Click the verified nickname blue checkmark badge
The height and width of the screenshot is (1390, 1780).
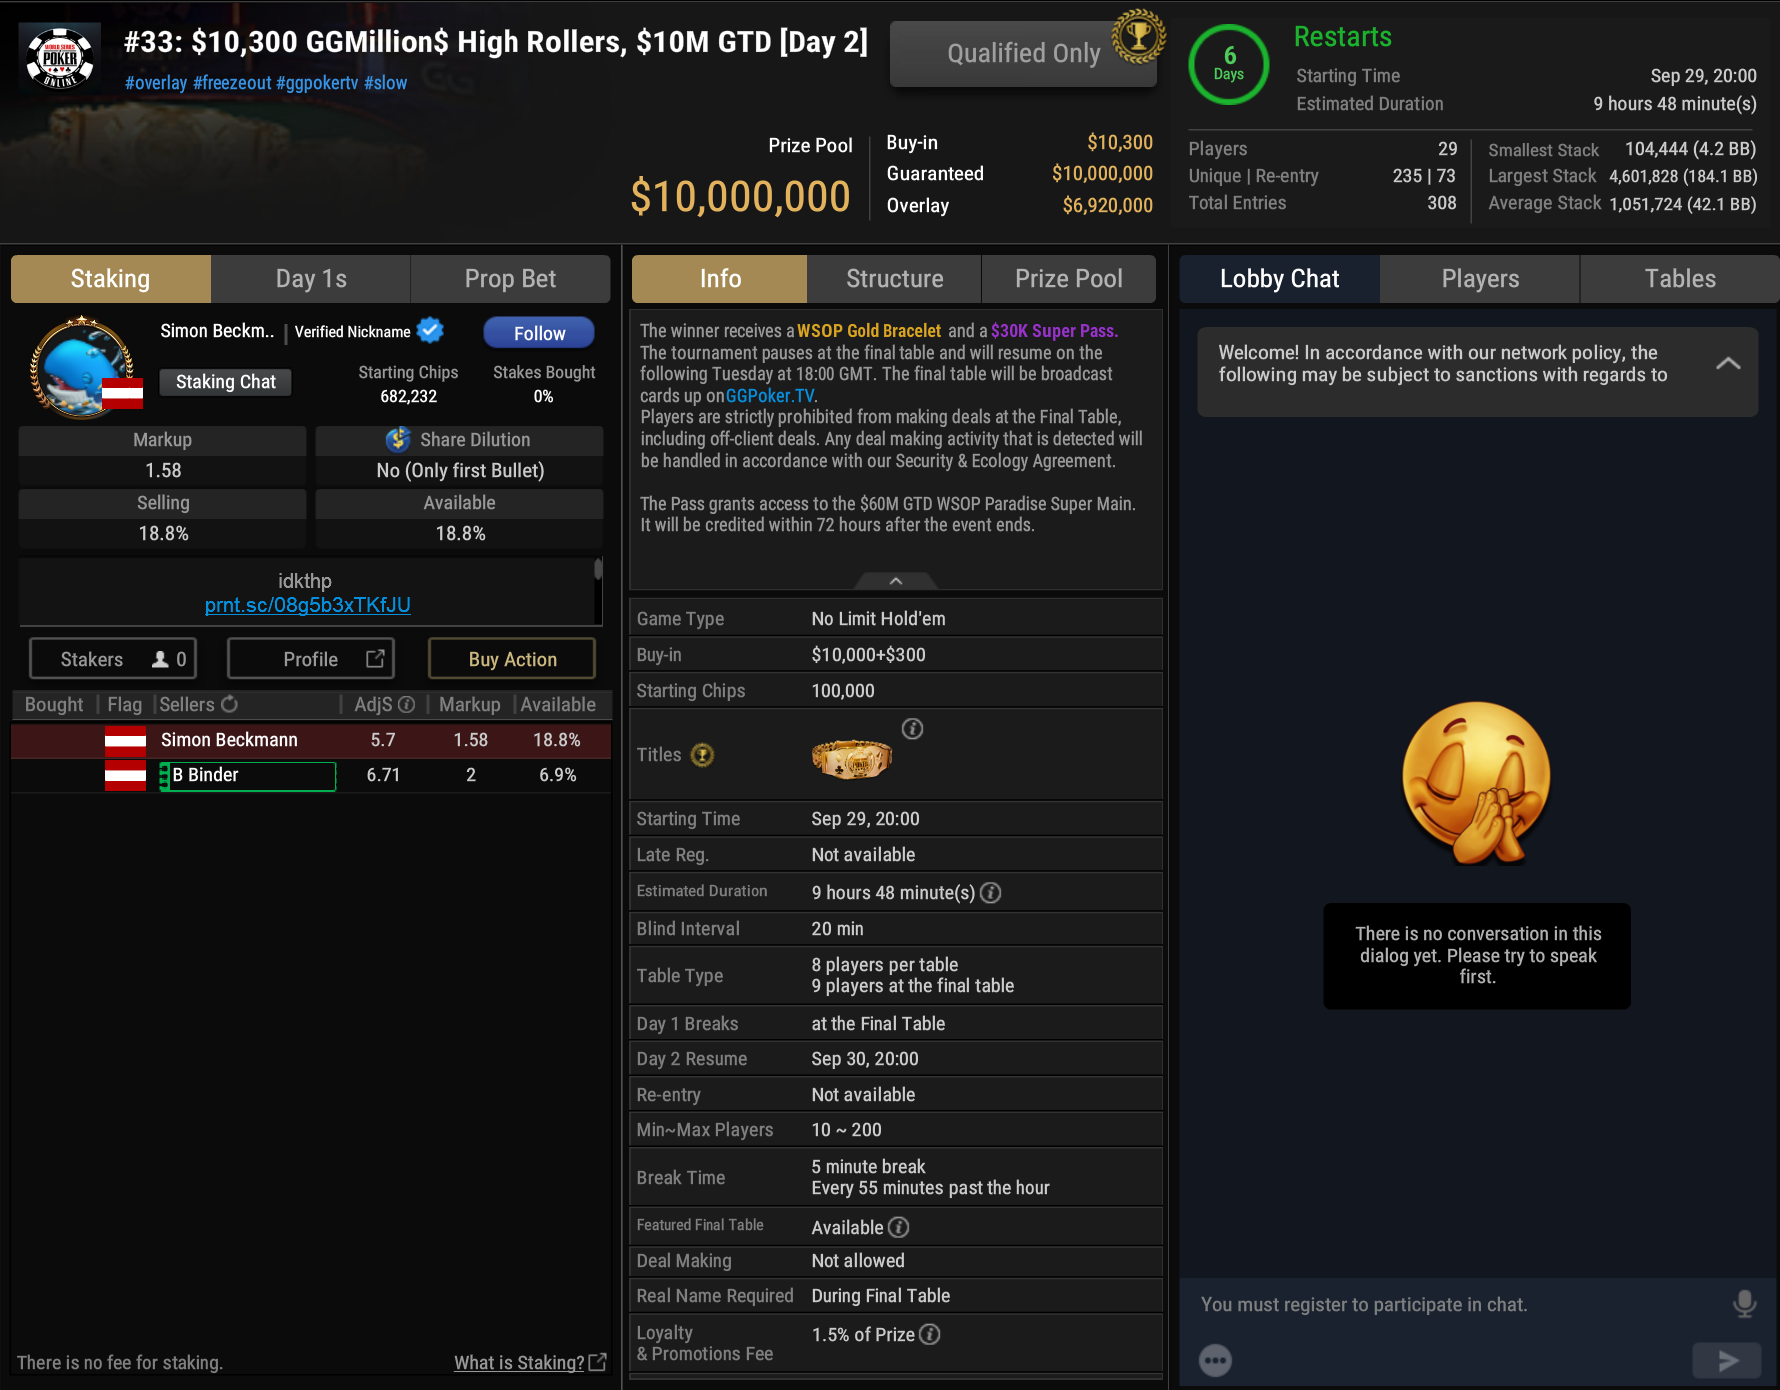431,330
